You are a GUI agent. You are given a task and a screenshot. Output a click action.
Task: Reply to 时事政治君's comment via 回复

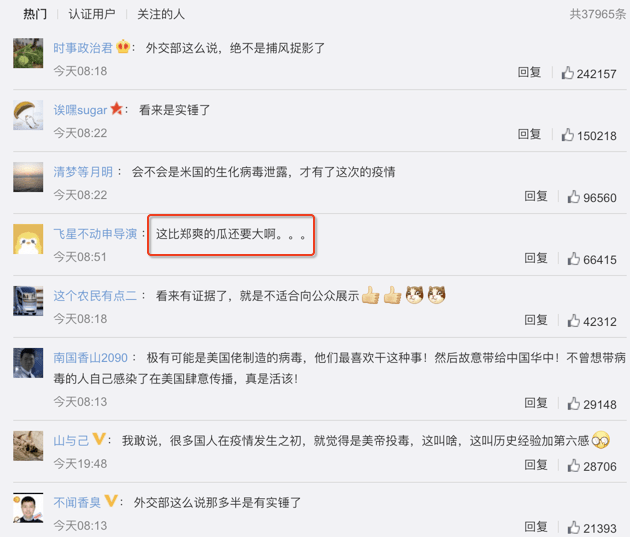(529, 72)
